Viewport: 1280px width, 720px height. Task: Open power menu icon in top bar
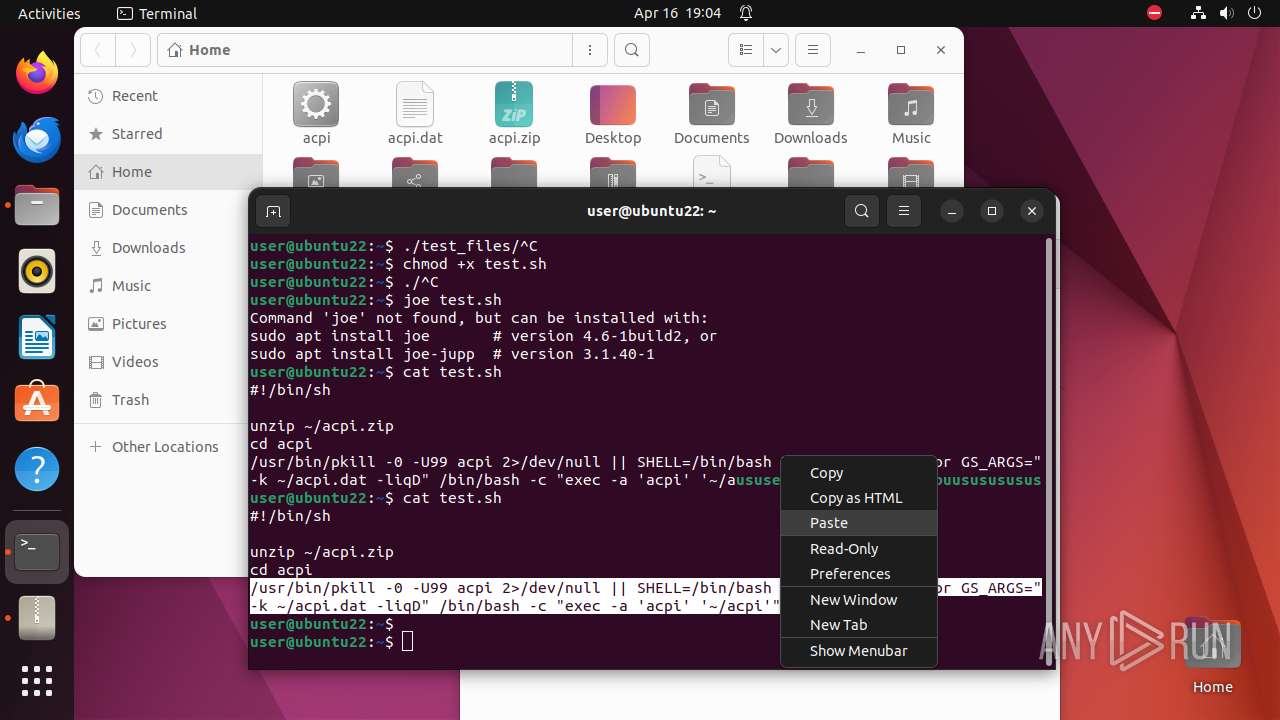(x=1254, y=13)
